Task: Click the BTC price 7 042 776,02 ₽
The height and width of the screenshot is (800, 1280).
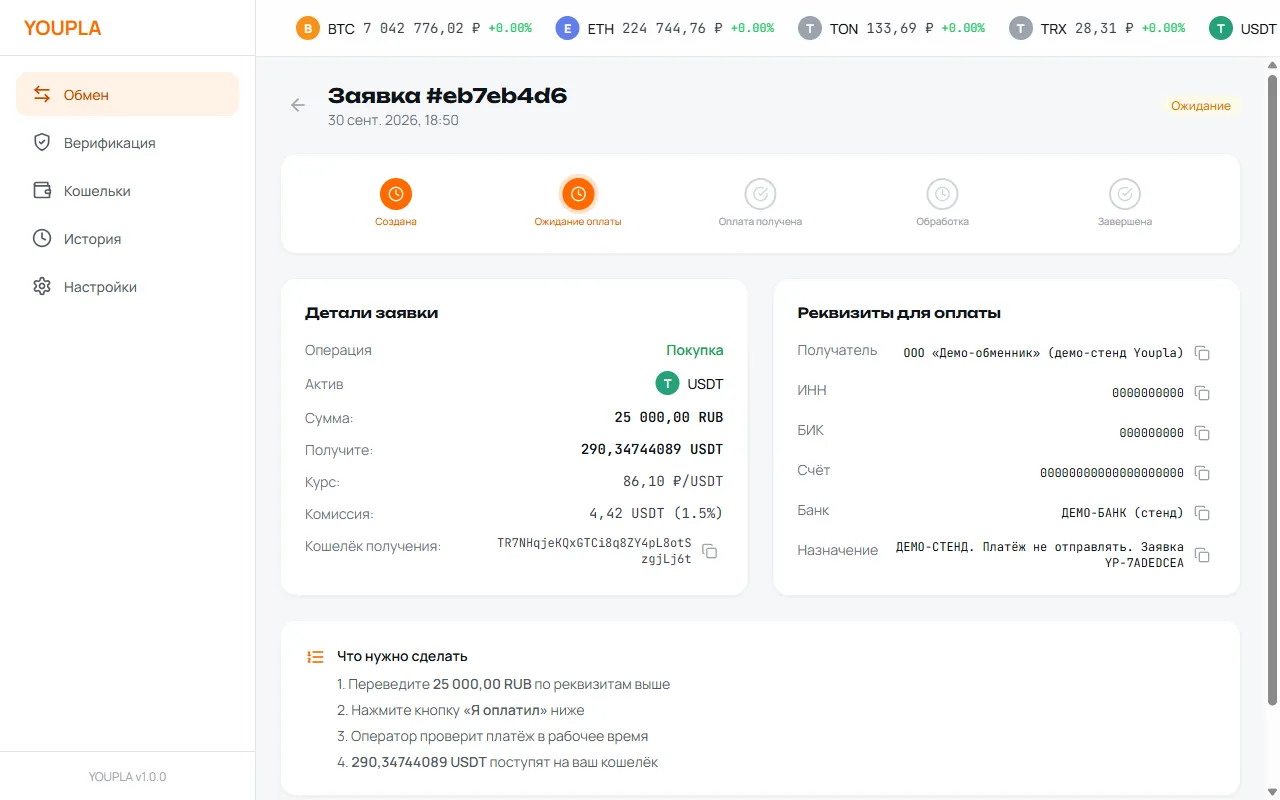Action: pos(421,28)
